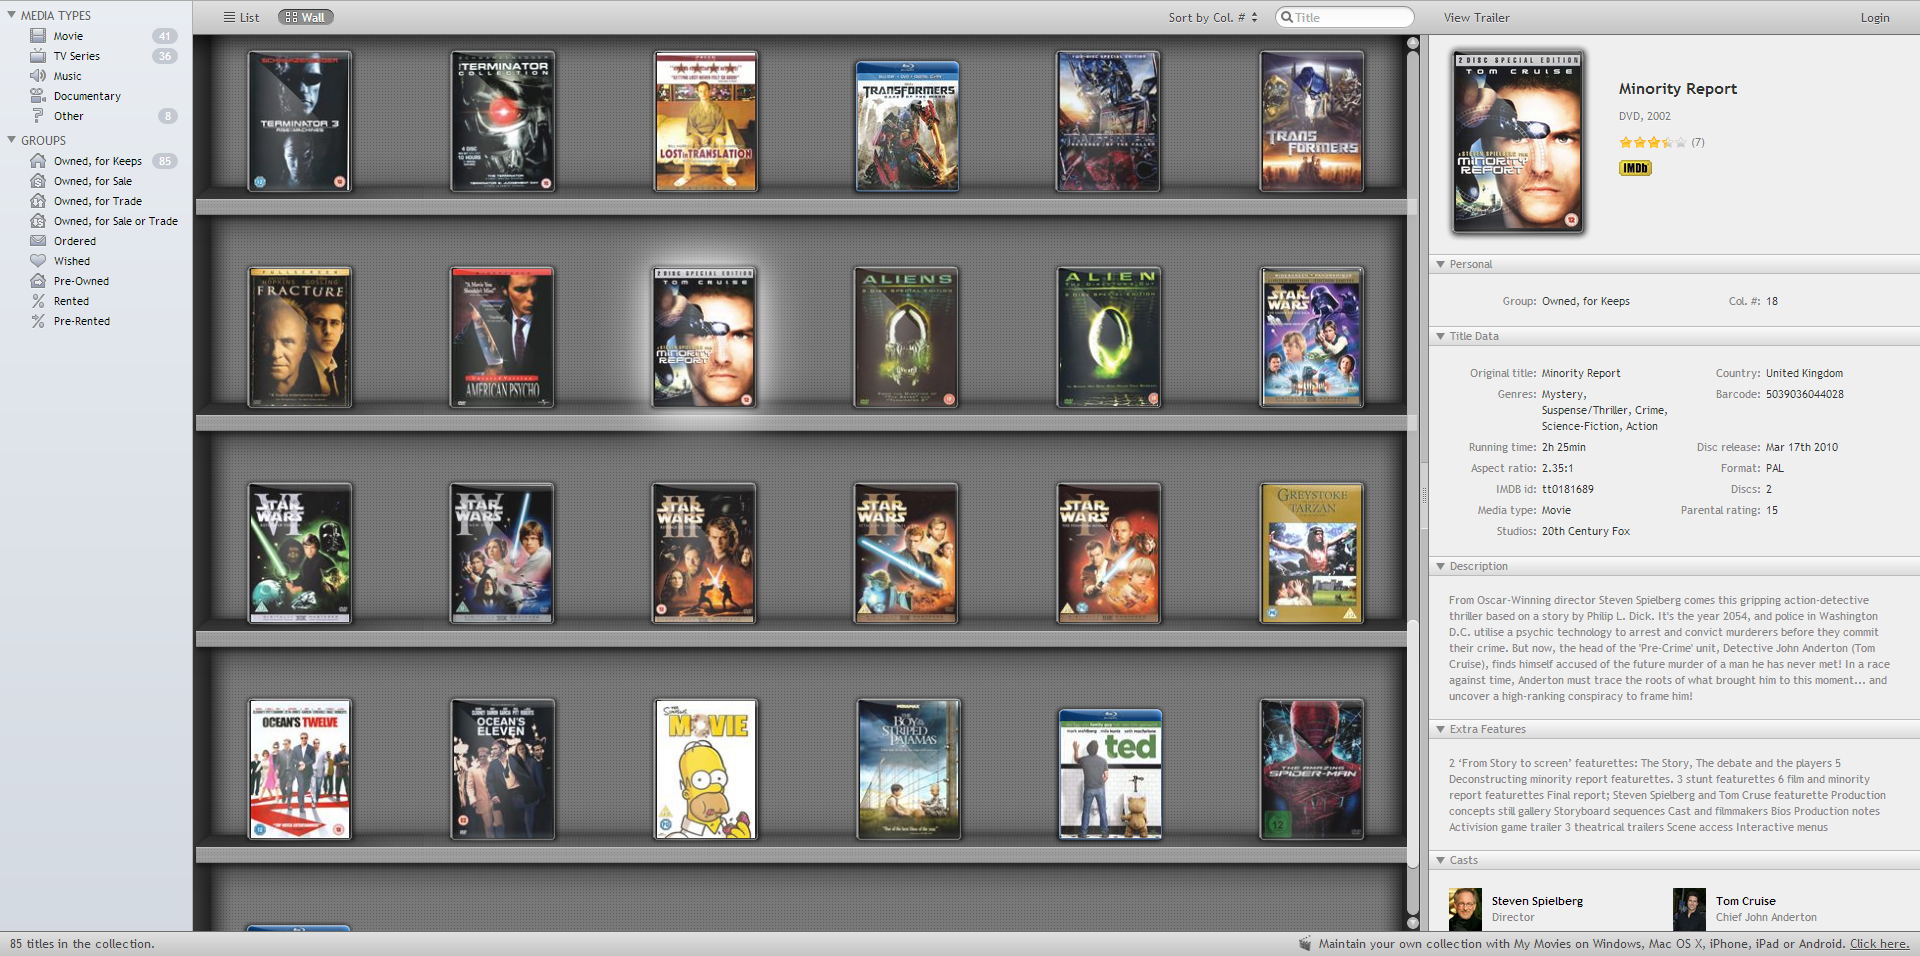Click the TV Series icon in sidebar

38,56
